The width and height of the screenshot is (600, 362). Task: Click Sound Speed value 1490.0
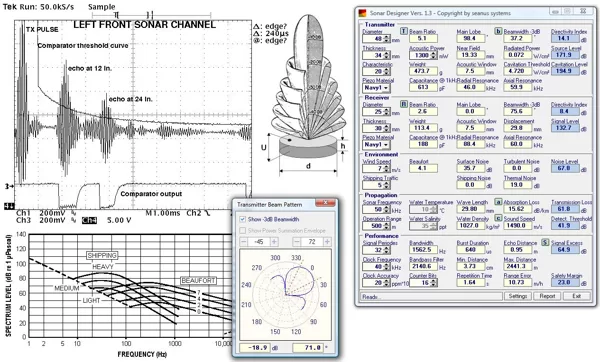518,226
